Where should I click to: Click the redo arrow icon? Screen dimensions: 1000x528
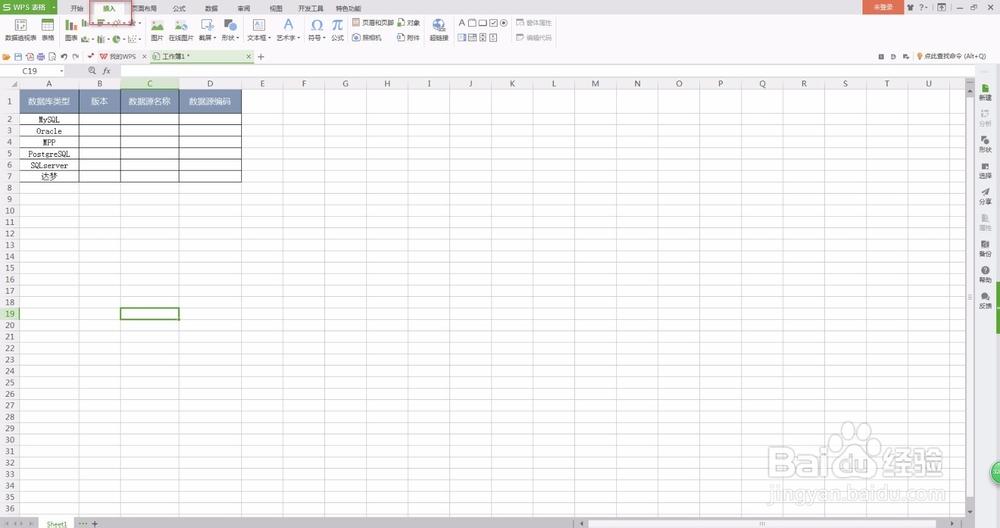coord(75,57)
